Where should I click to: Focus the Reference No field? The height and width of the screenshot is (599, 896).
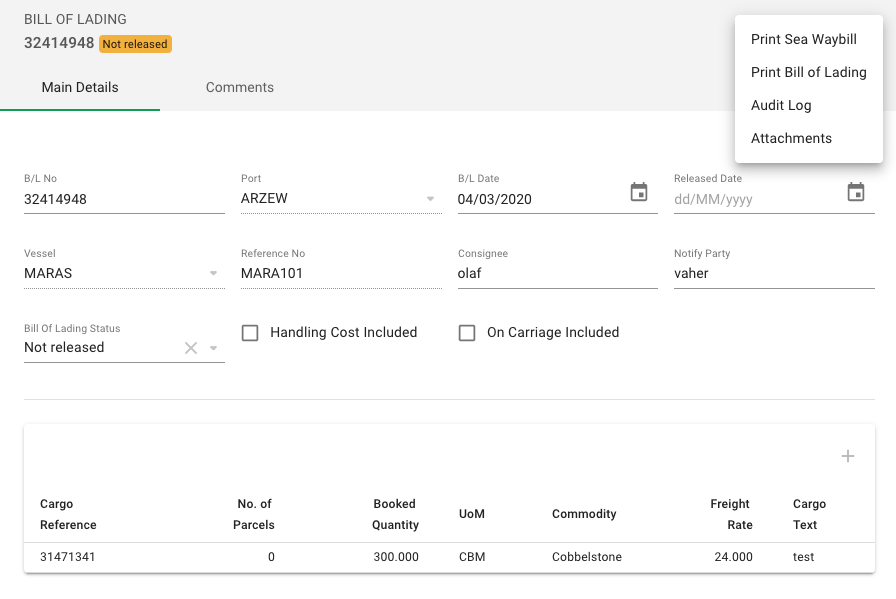tap(340, 273)
